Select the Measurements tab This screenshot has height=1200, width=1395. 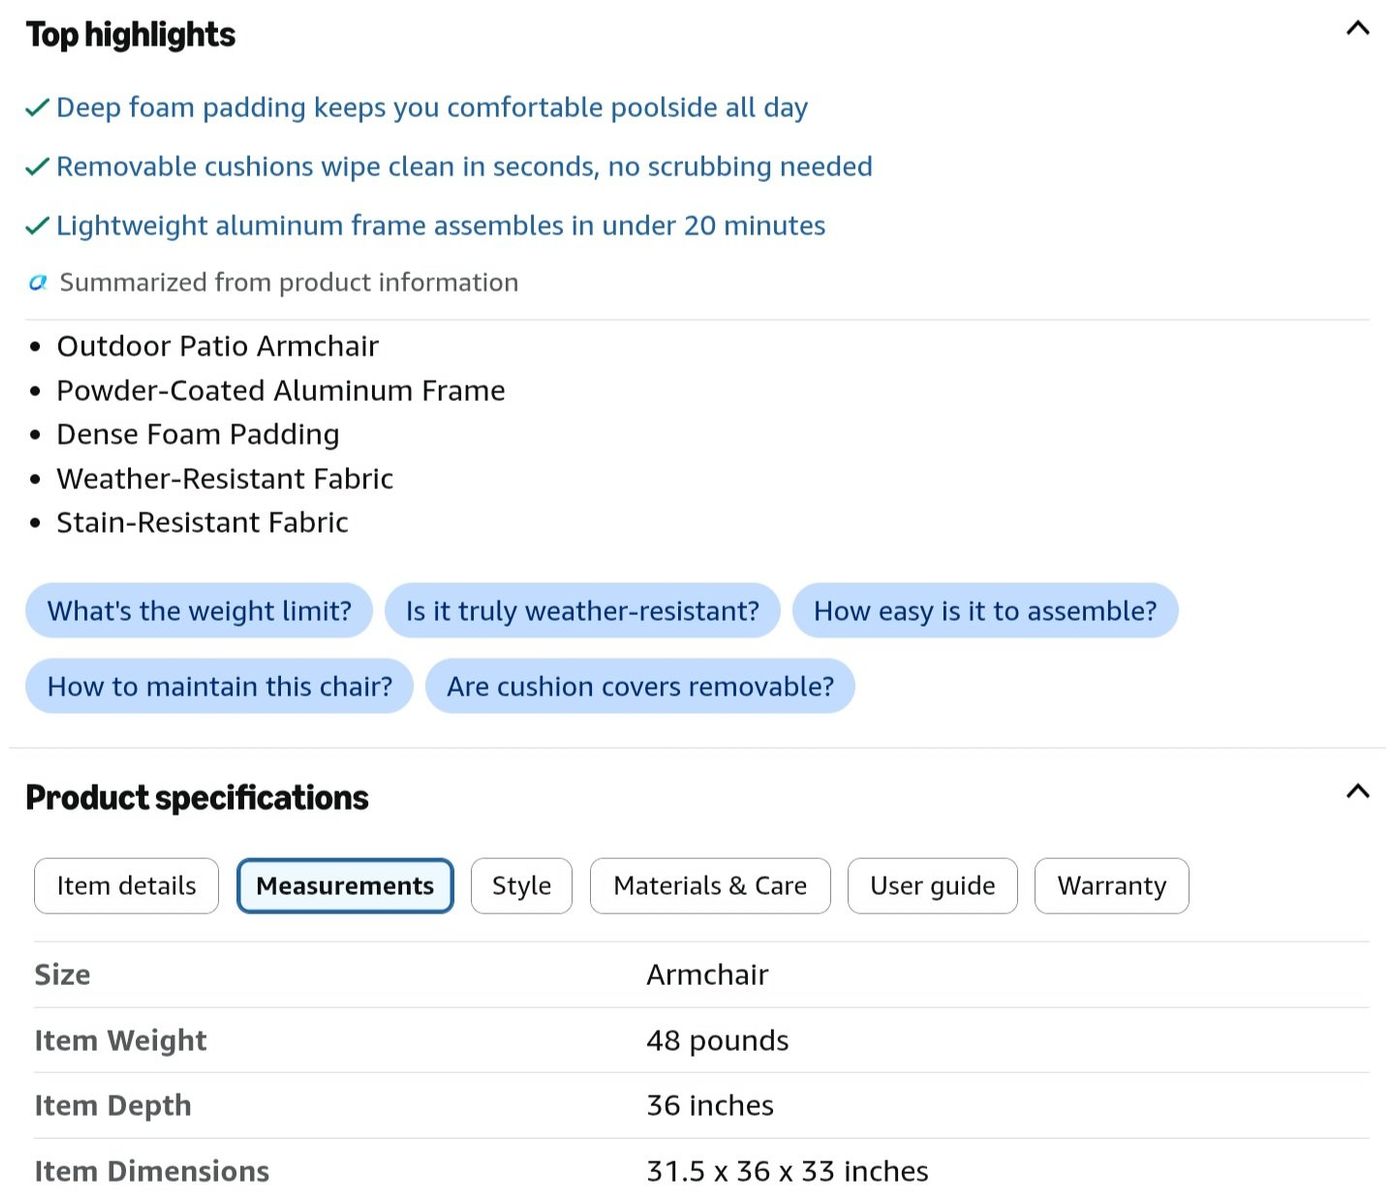pyautogui.click(x=345, y=886)
